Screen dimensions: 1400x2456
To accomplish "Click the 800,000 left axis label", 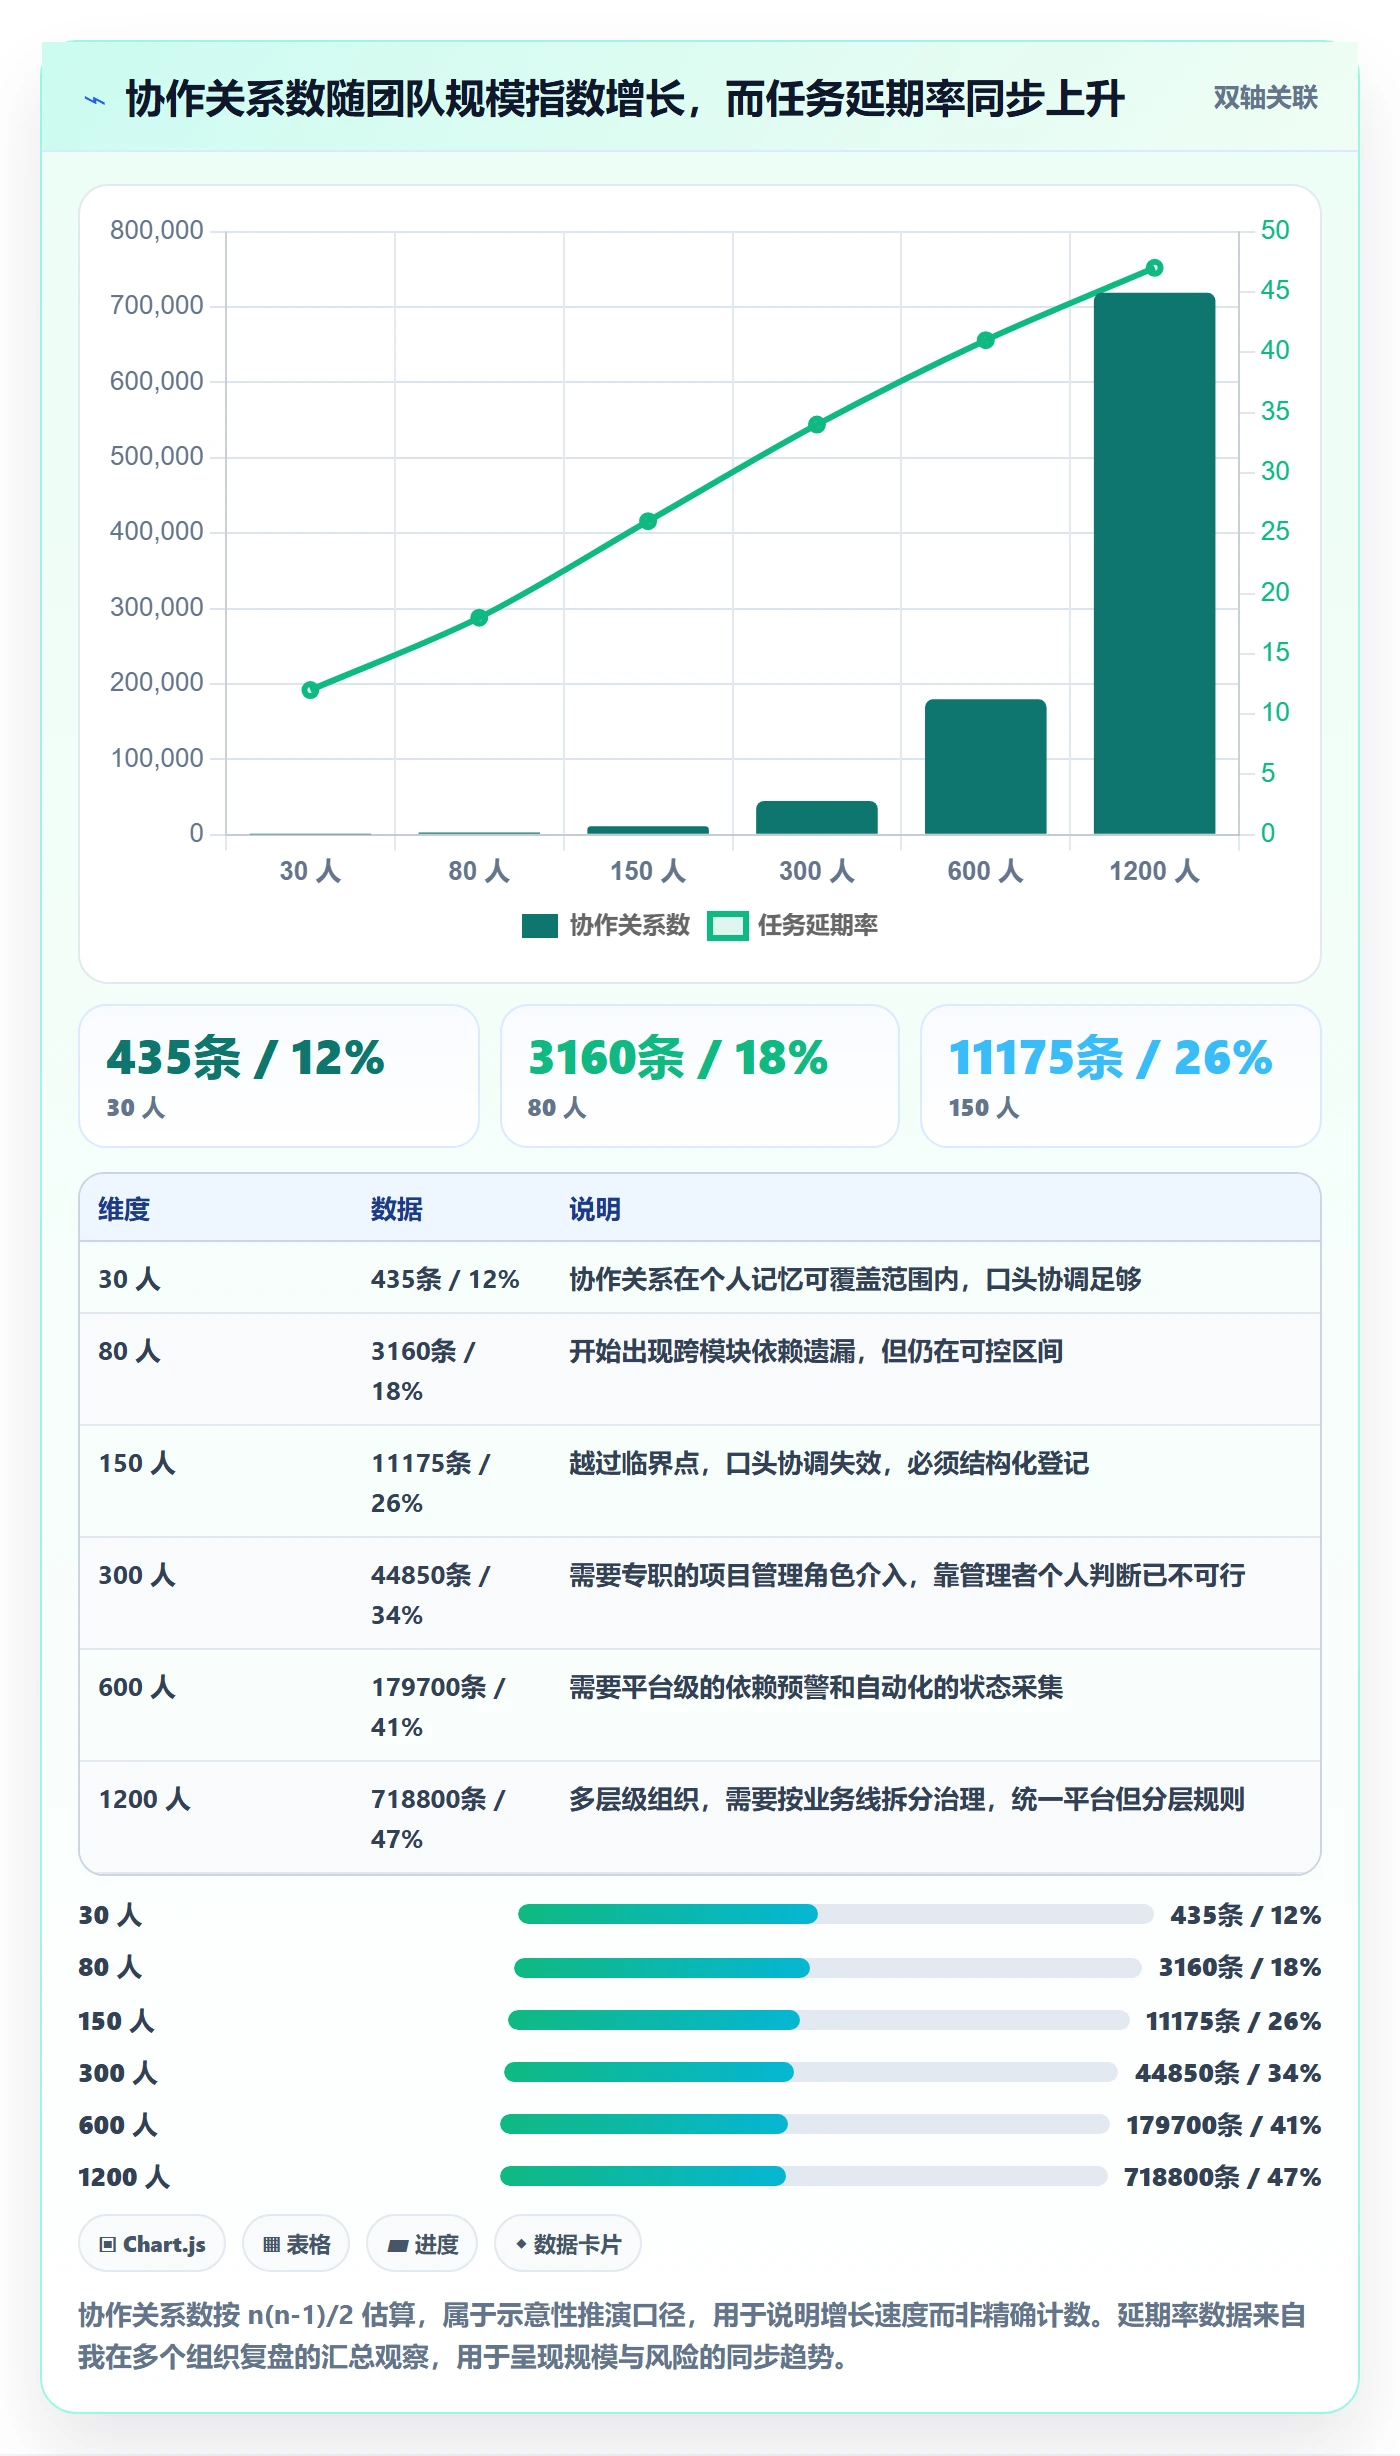I will pos(157,230).
